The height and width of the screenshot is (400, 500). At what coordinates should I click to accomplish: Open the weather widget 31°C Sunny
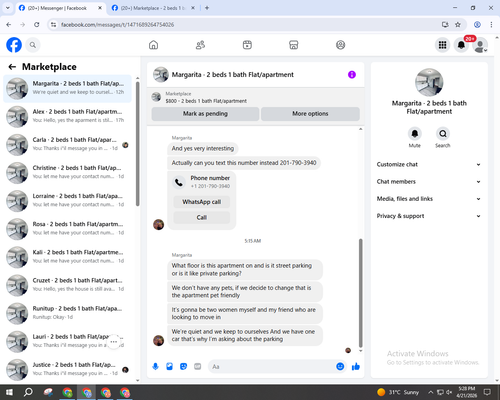pos(398,392)
